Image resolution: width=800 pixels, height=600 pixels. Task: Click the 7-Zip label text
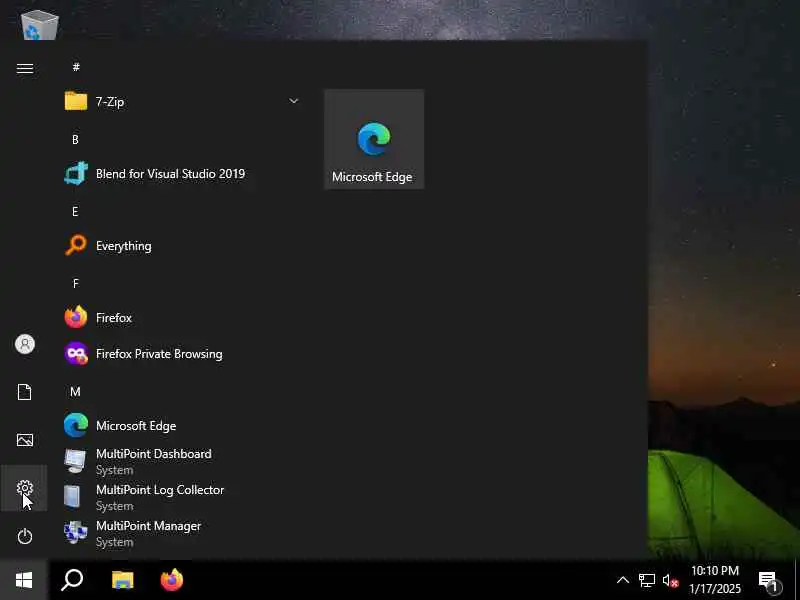110,102
